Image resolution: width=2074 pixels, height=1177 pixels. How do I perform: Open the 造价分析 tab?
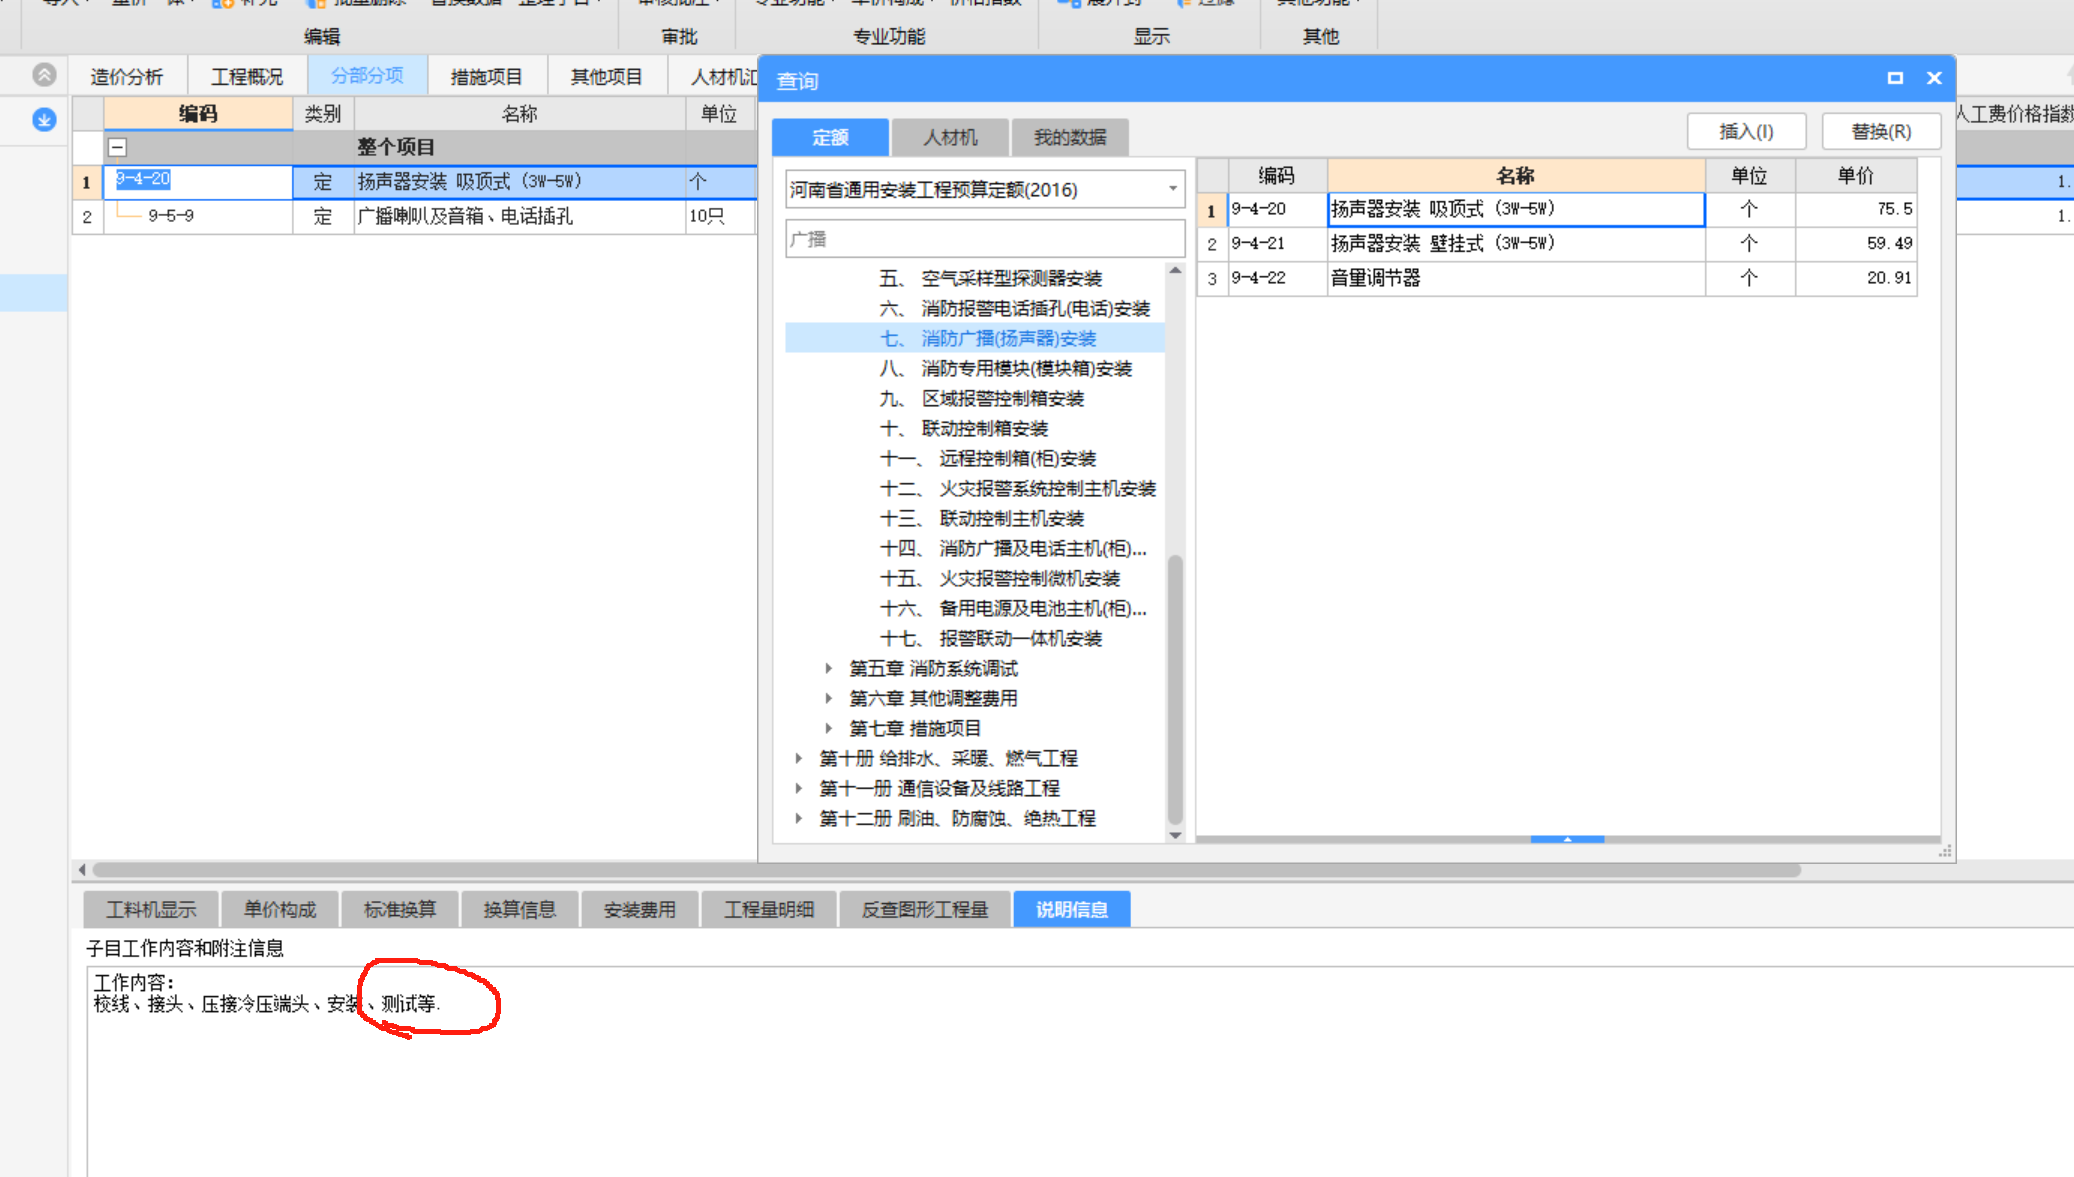(126, 77)
